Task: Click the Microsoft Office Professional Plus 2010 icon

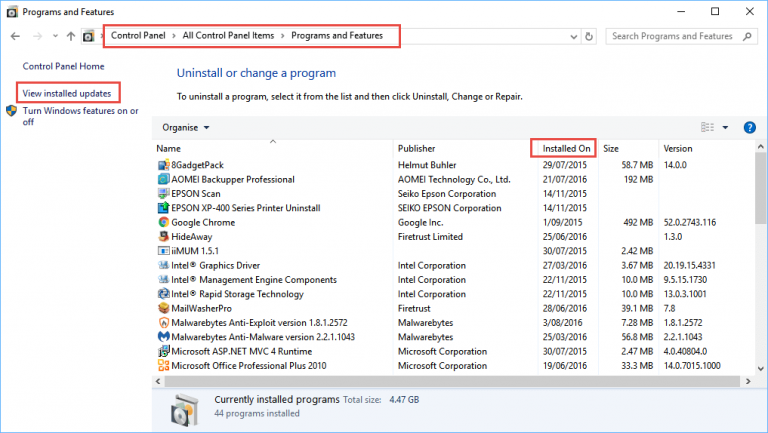Action: click(164, 365)
